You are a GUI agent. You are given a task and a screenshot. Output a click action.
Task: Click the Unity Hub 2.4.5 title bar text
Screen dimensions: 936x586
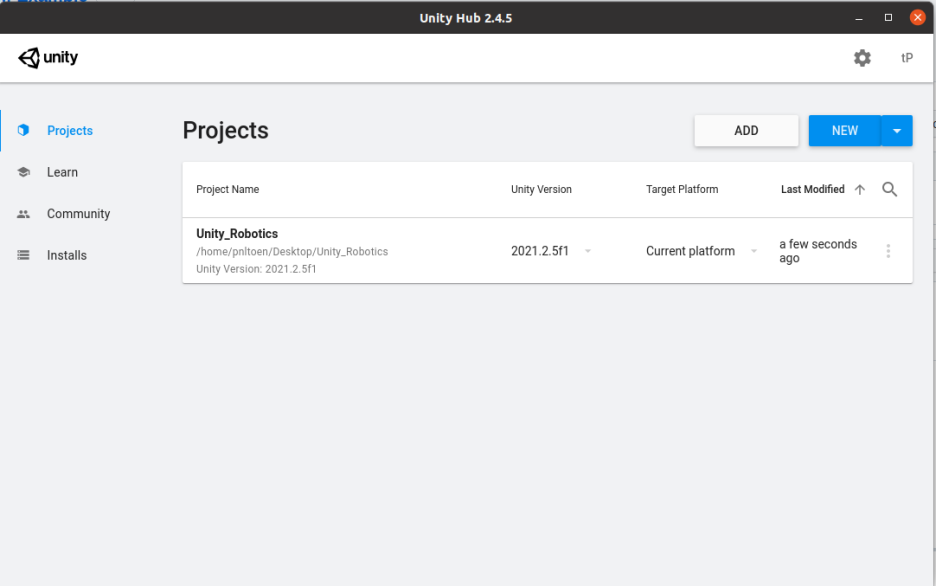pyautogui.click(x=466, y=18)
